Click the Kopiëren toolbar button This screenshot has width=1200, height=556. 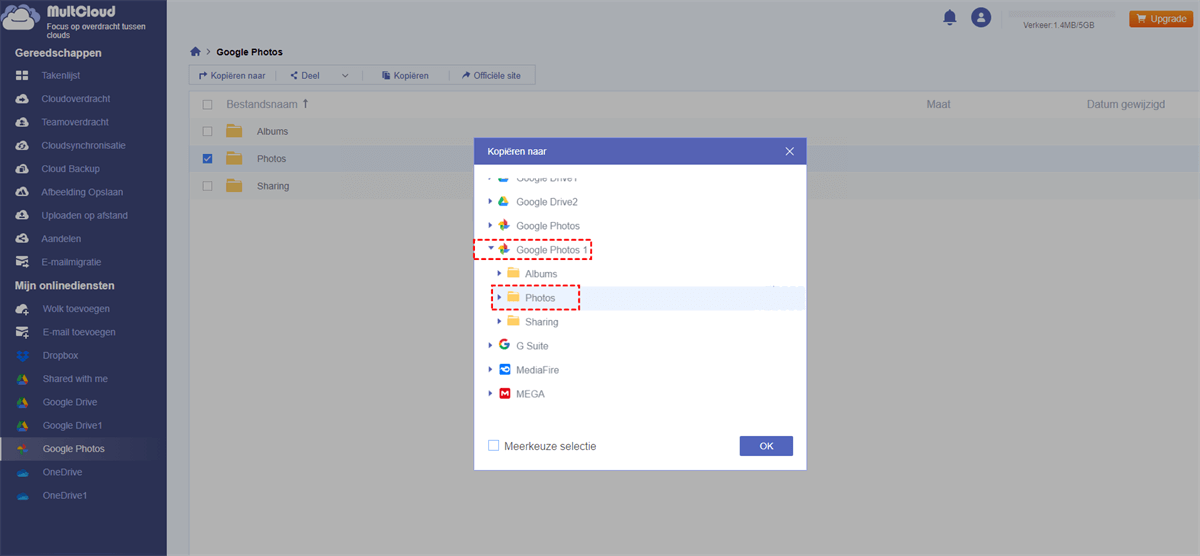(405, 75)
